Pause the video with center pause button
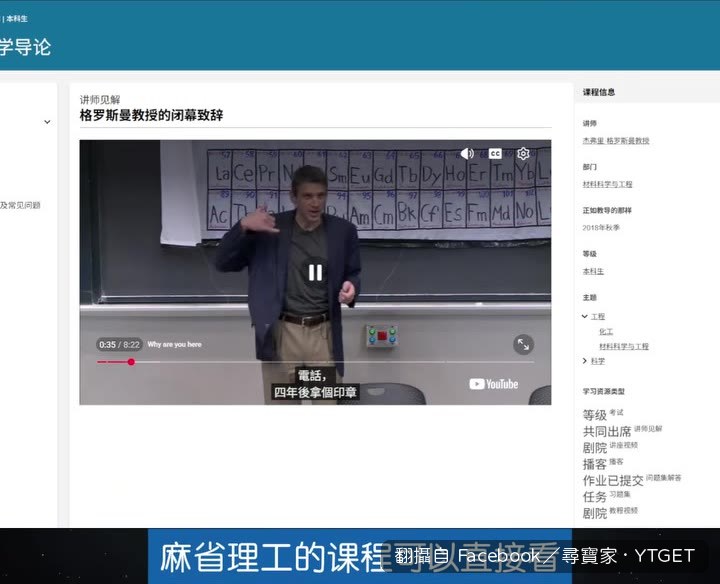720x584 pixels. point(315,272)
